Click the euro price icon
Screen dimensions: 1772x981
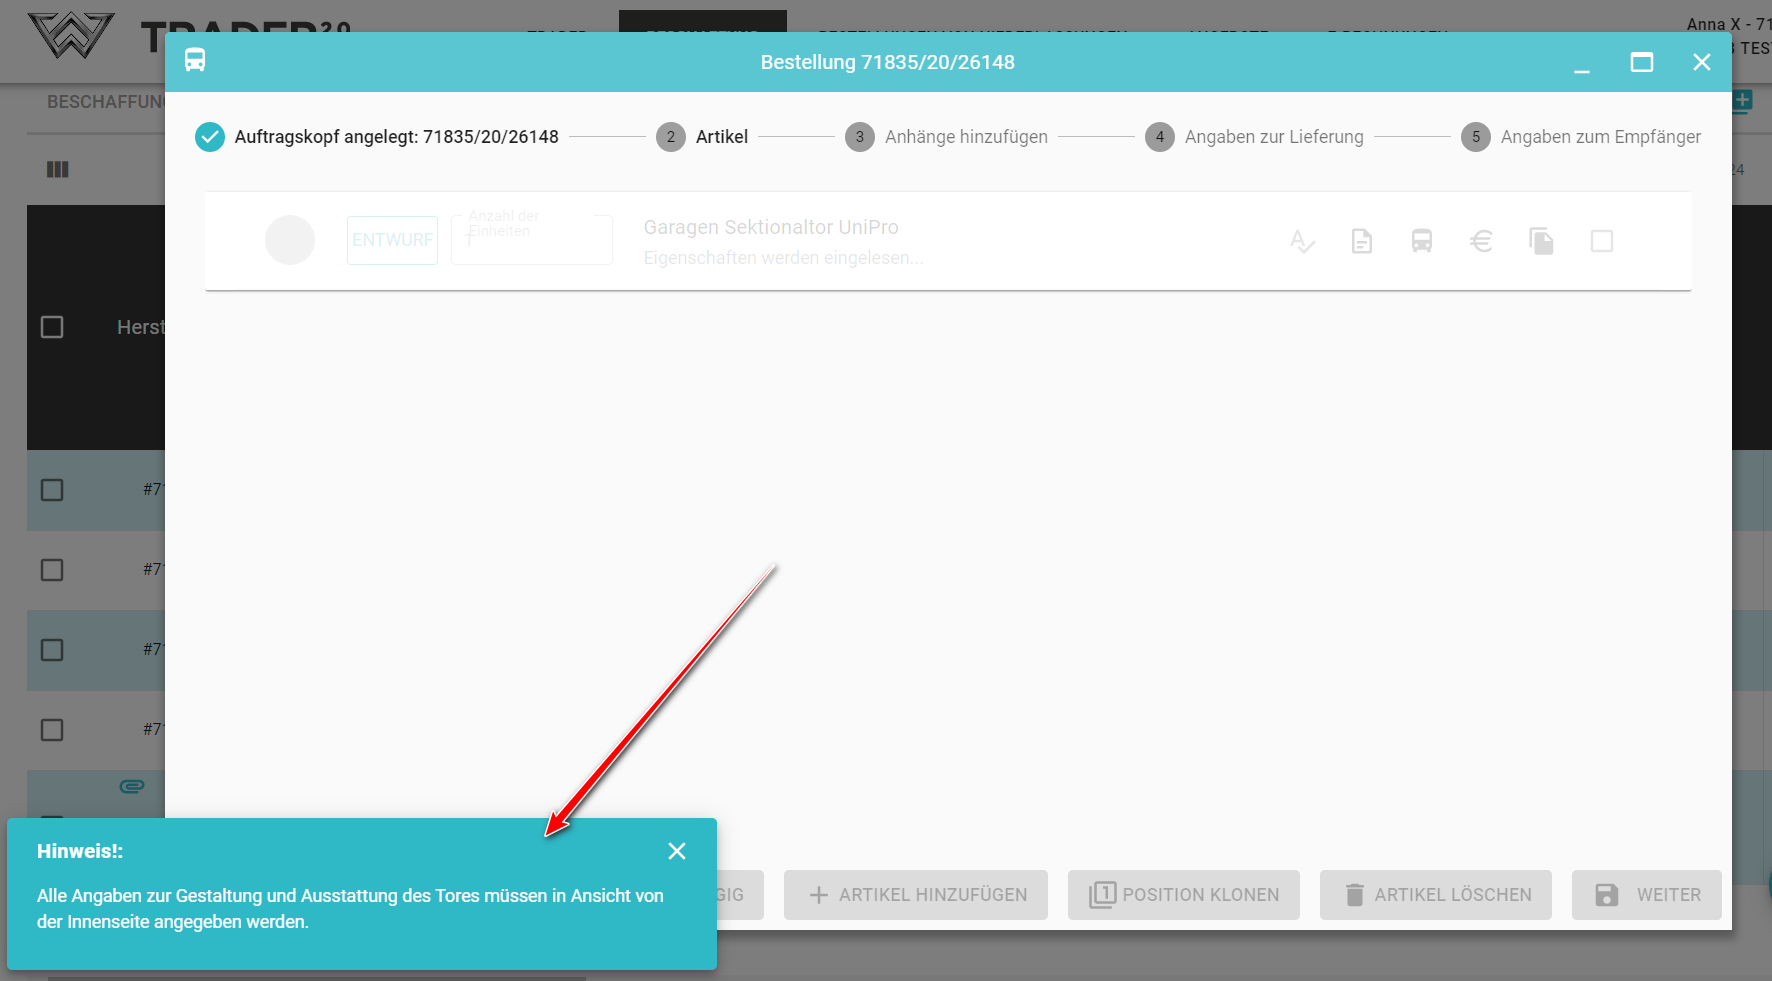(1481, 241)
